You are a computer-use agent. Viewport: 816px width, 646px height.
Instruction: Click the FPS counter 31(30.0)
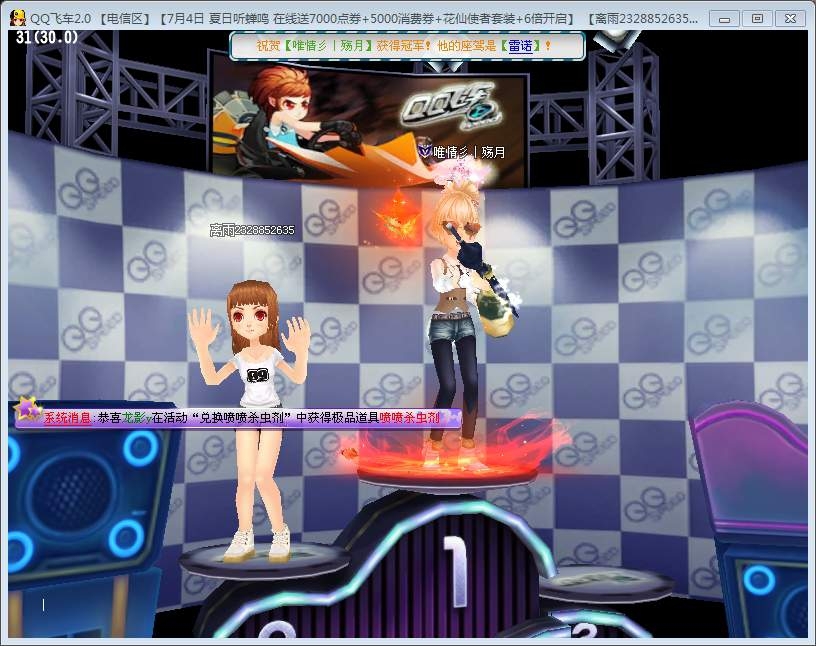pos(47,37)
